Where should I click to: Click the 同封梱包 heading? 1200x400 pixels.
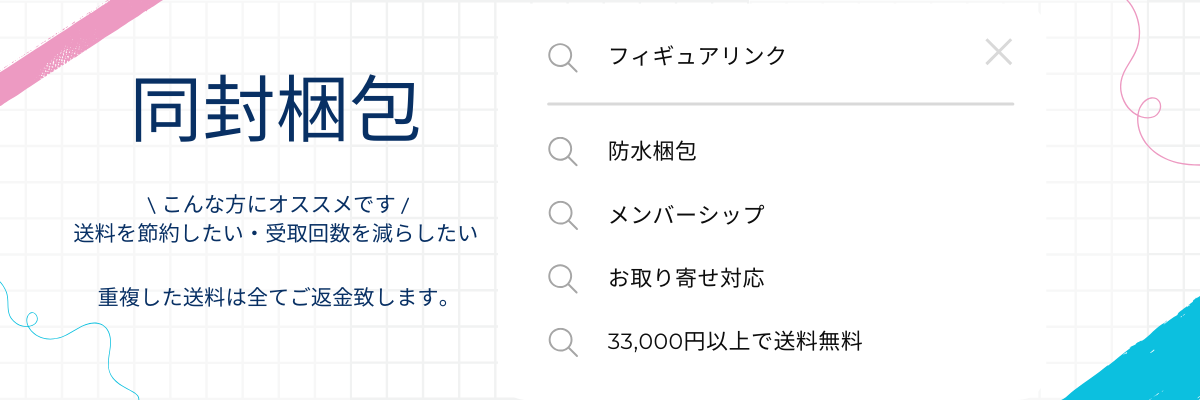coord(275,110)
